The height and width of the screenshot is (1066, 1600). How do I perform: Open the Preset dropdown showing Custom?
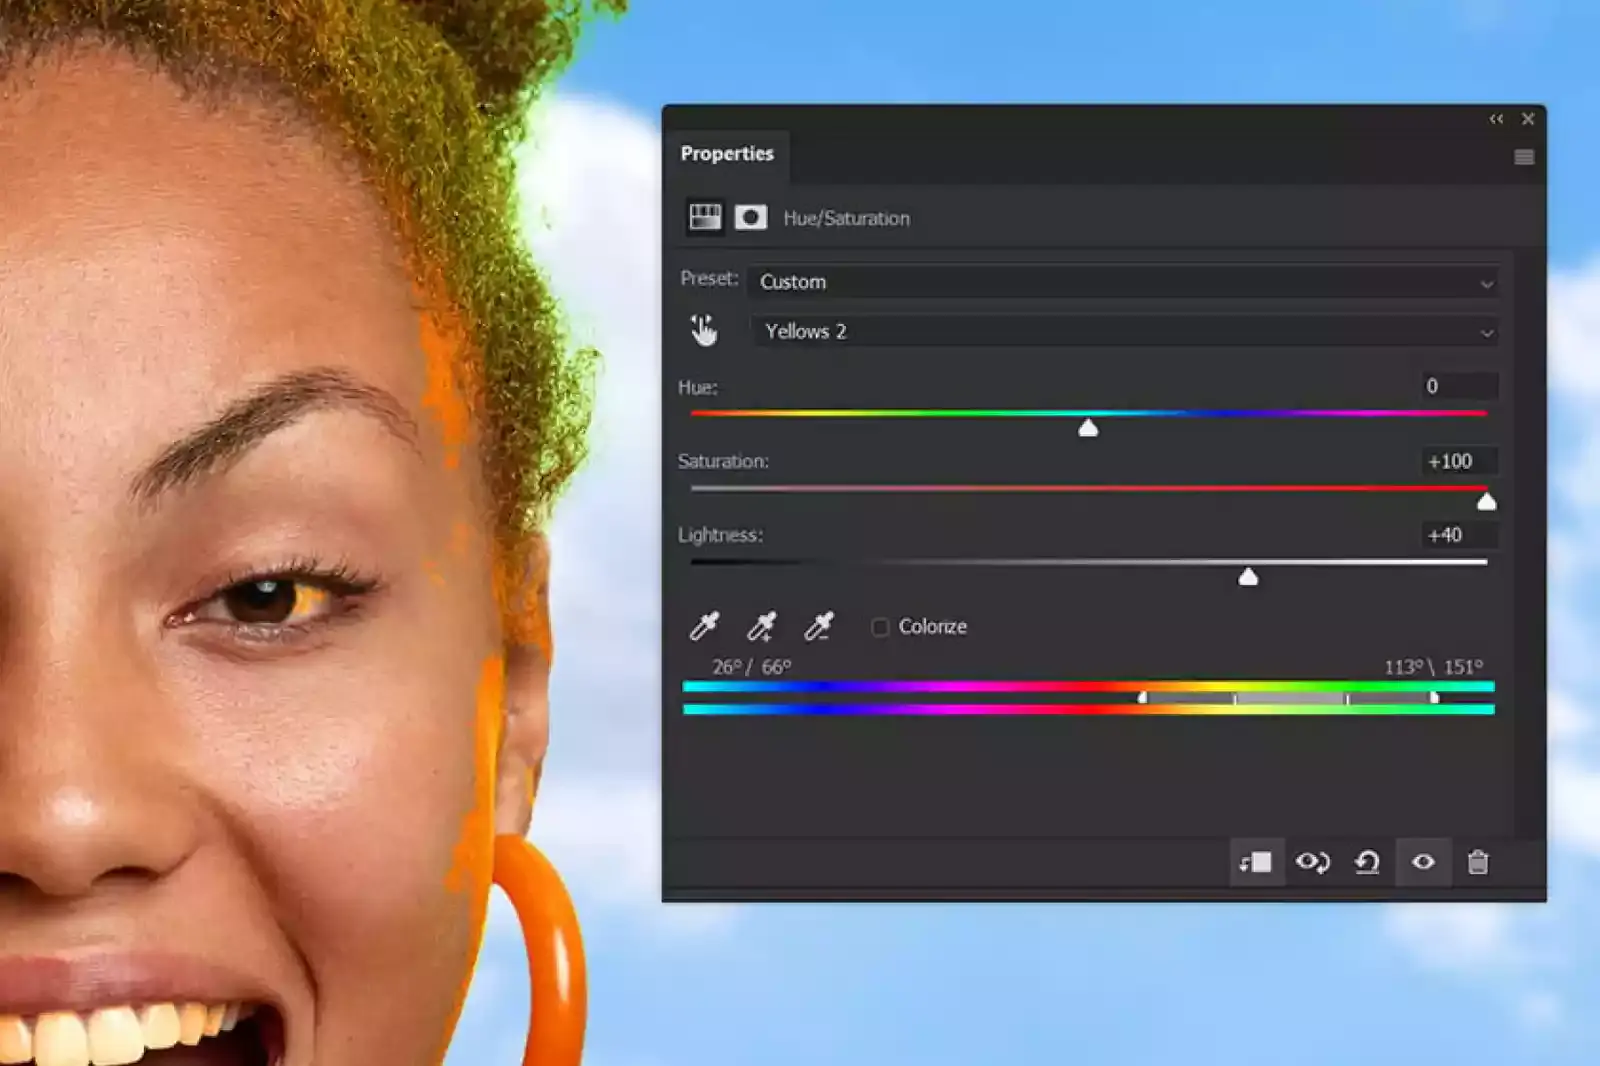pos(1124,282)
